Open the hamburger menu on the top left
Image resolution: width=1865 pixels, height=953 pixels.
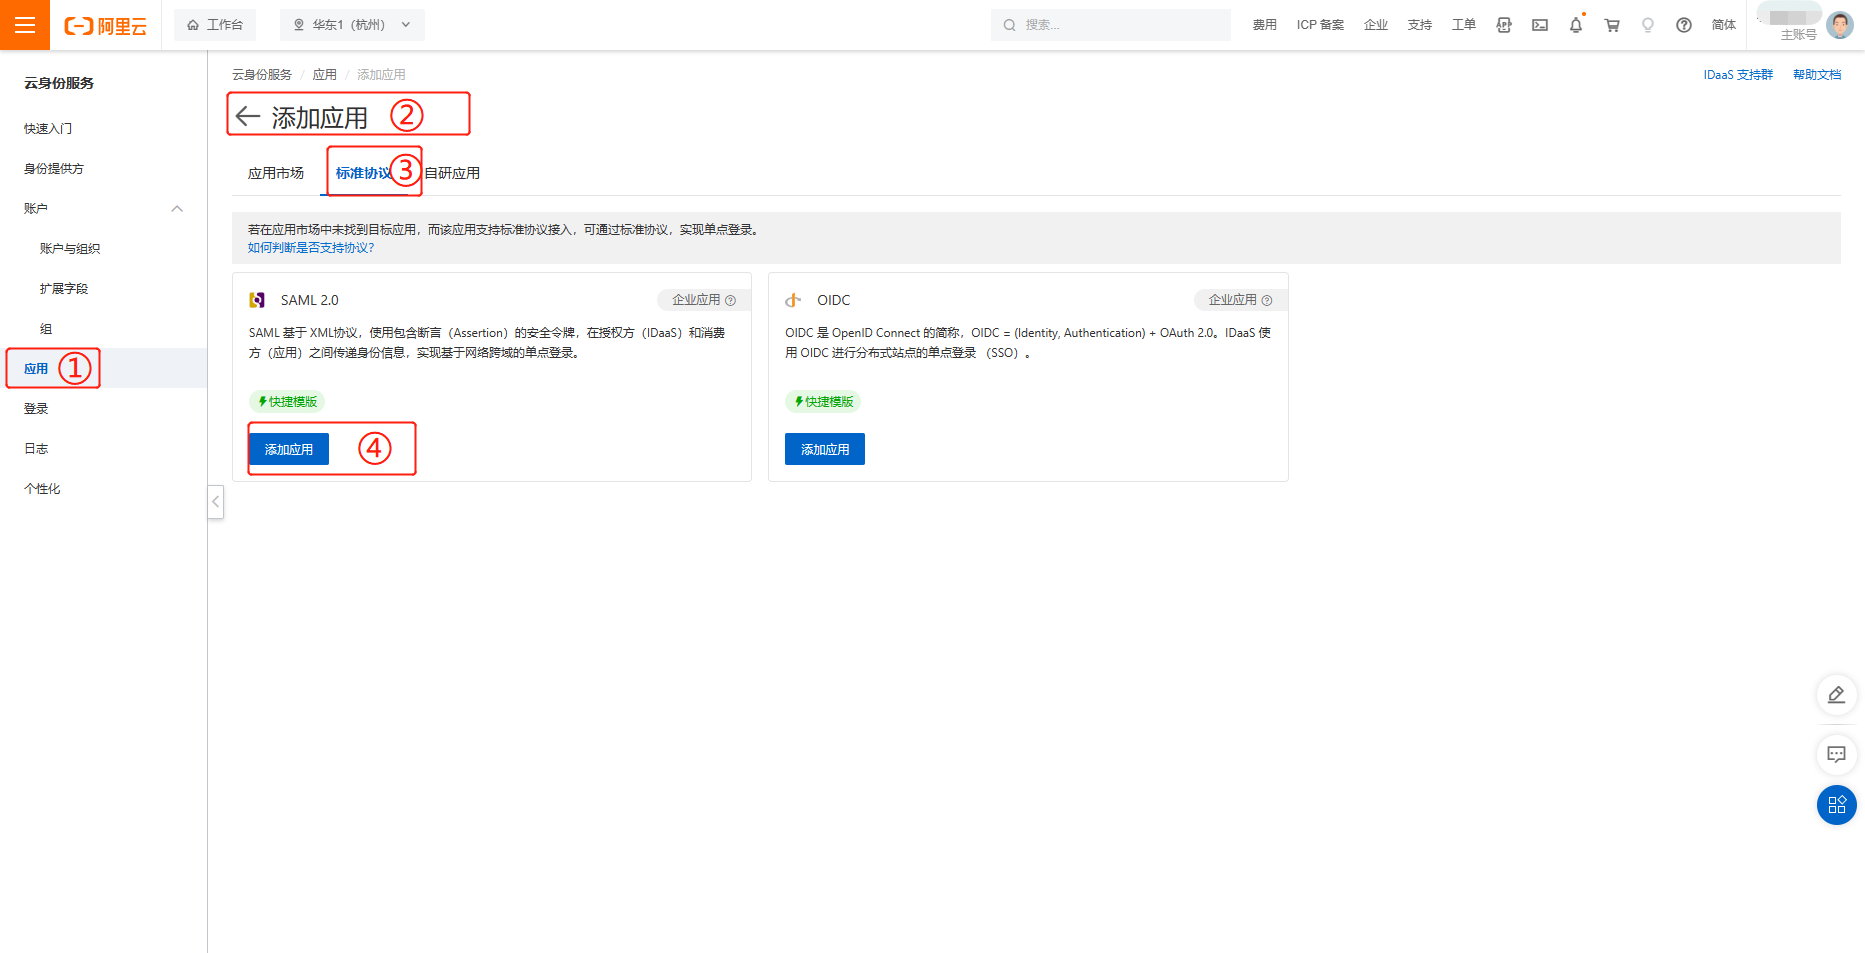23,24
